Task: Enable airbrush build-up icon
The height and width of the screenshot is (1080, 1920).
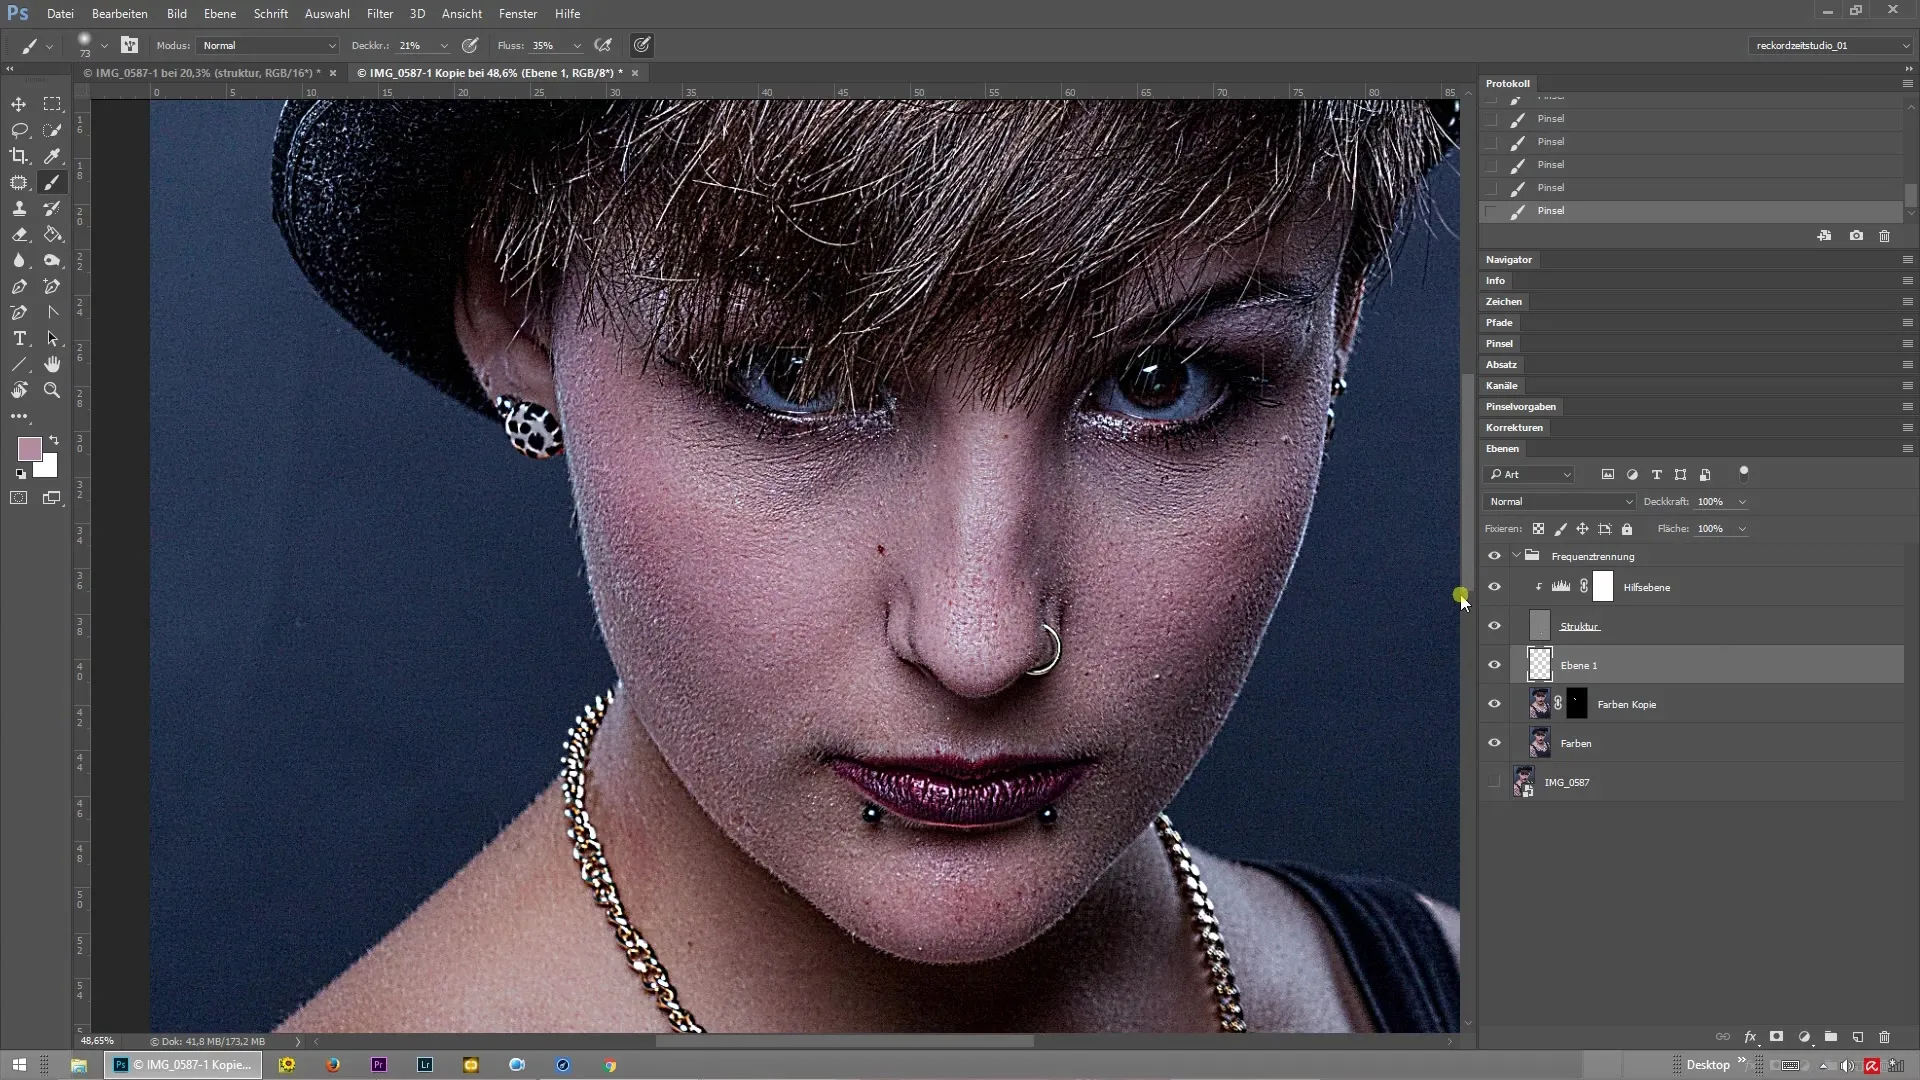Action: (603, 45)
